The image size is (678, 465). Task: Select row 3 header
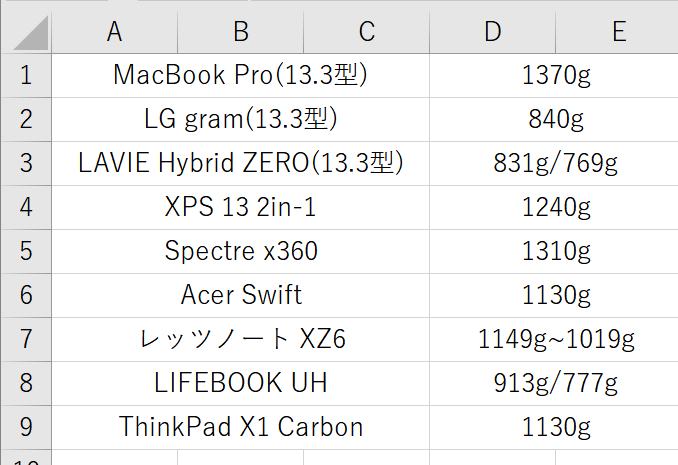26,164
